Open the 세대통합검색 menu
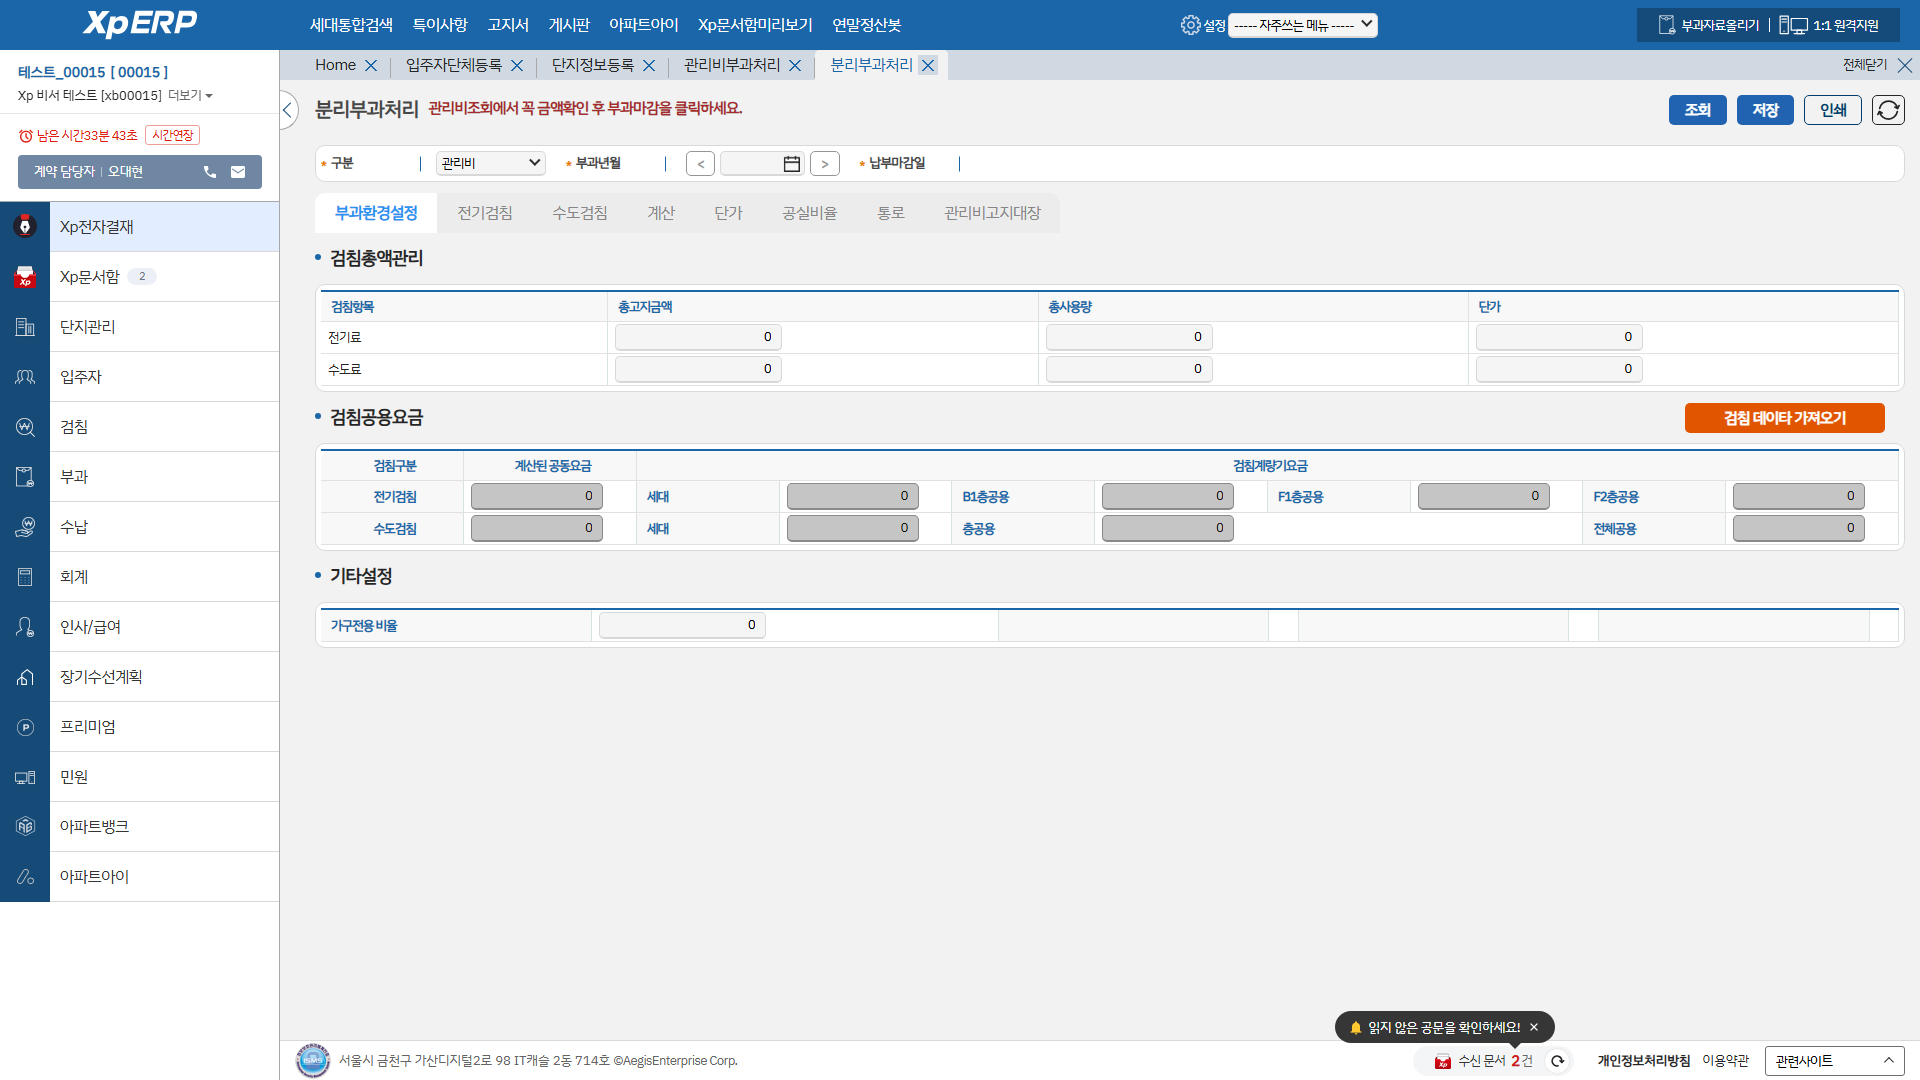Screen dimensions: 1920x1080 click(x=351, y=25)
